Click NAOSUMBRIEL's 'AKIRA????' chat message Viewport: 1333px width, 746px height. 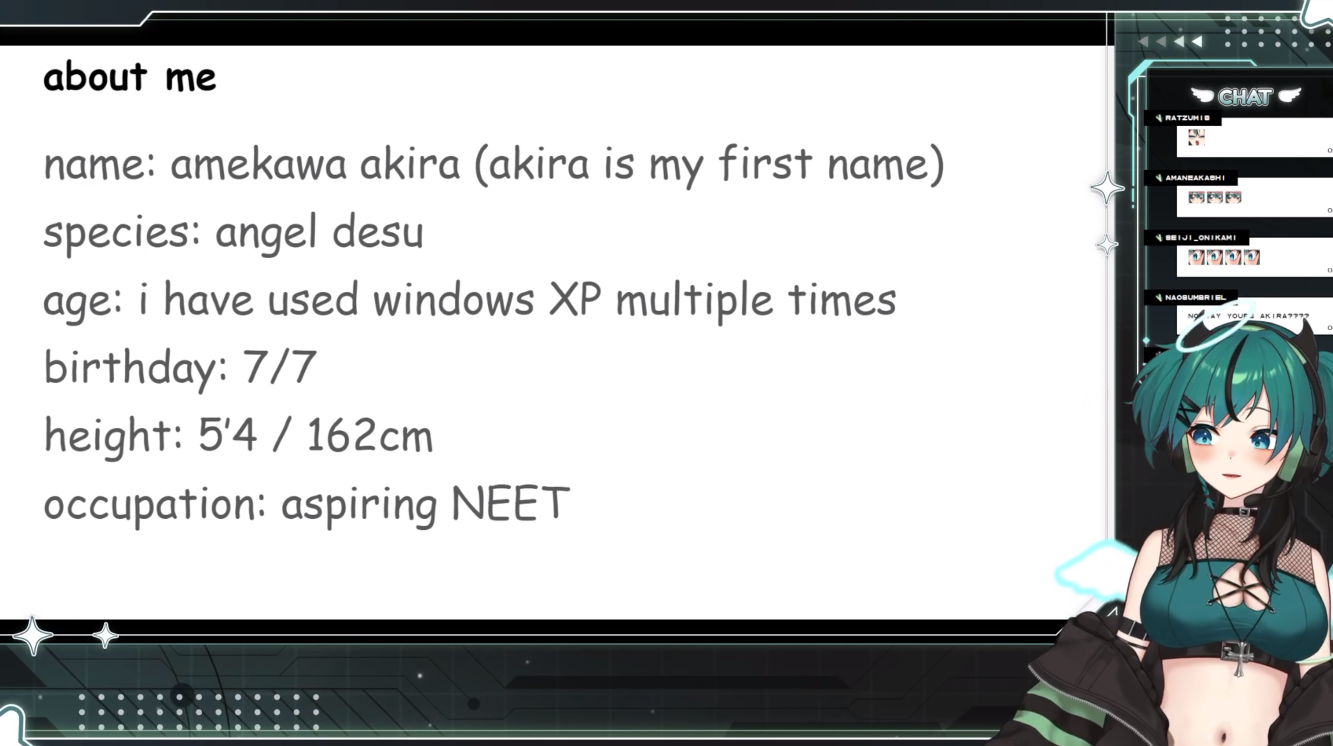pyautogui.click(x=1248, y=316)
